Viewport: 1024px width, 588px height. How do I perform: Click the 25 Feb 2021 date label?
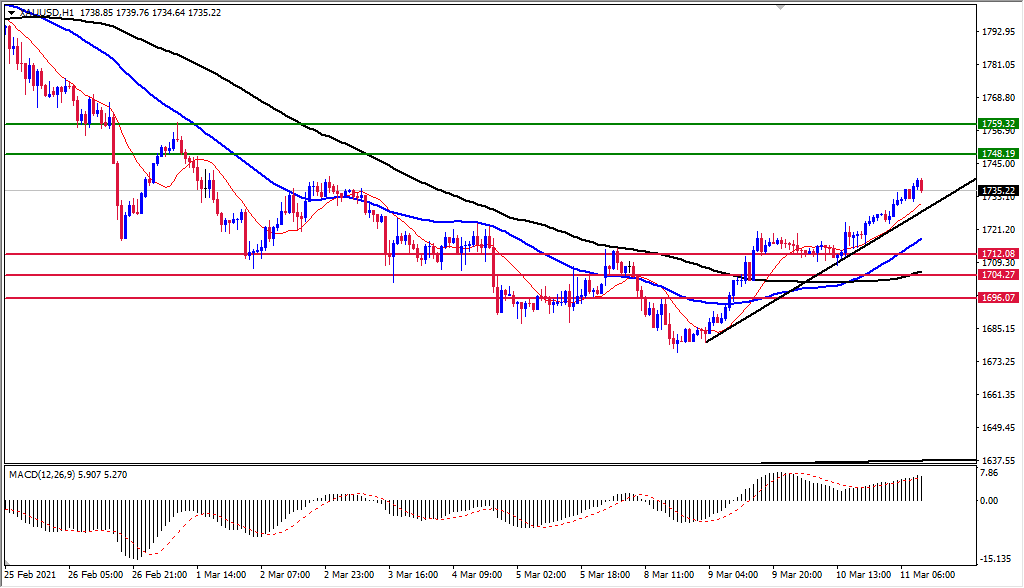pyautogui.click(x=30, y=575)
